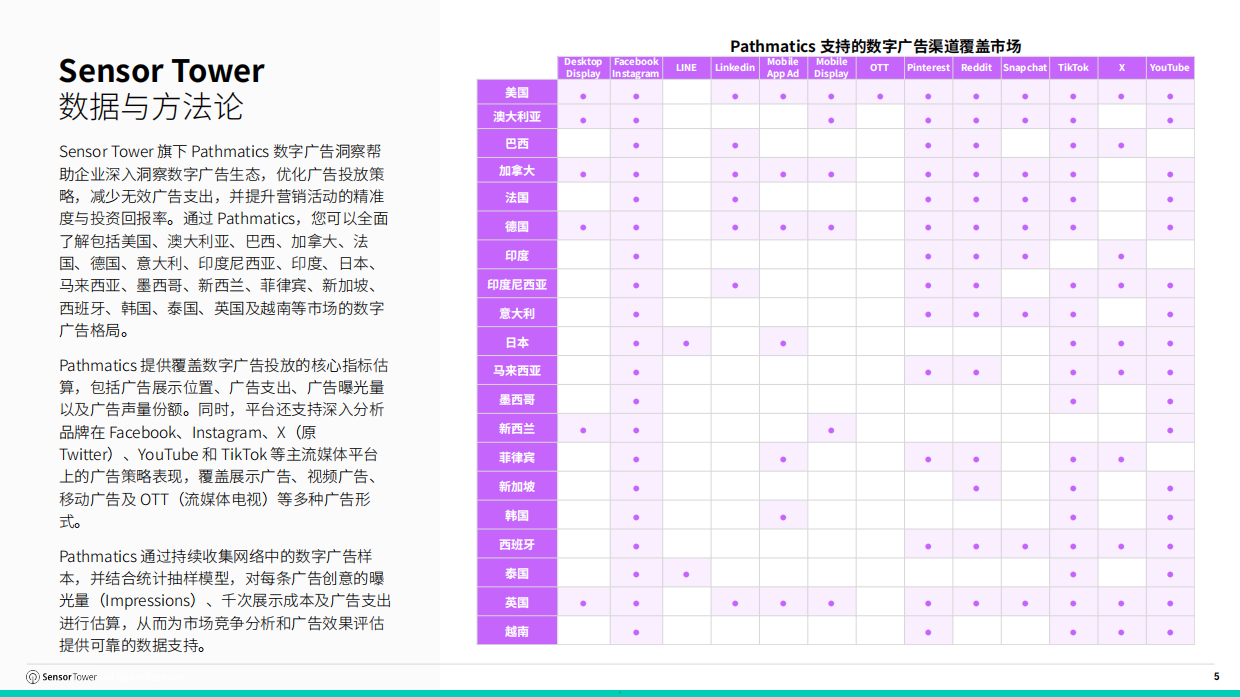
Task: Select the '泰国' row label
Action: pos(517,574)
